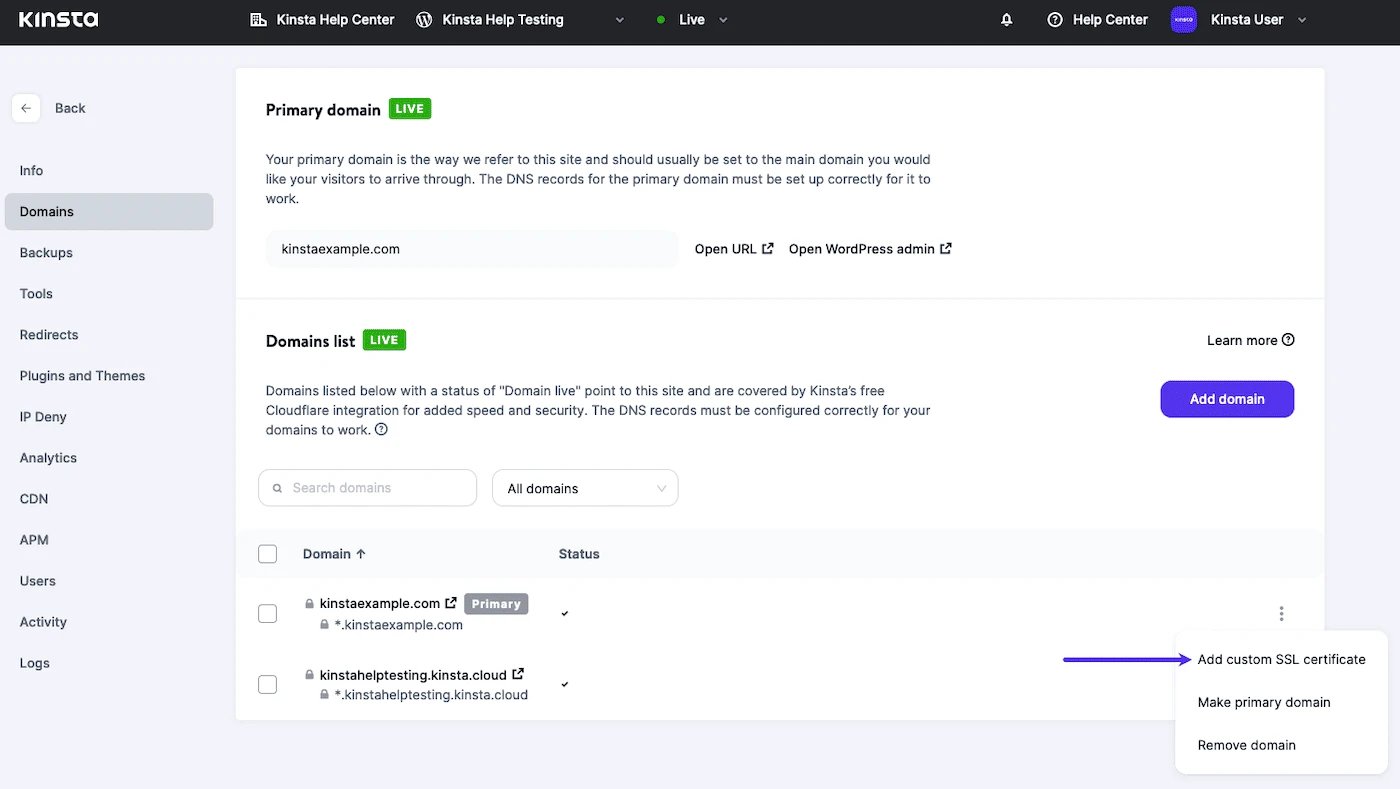The height and width of the screenshot is (789, 1400).
Task: Click the company building icon in header
Action: click(258, 20)
